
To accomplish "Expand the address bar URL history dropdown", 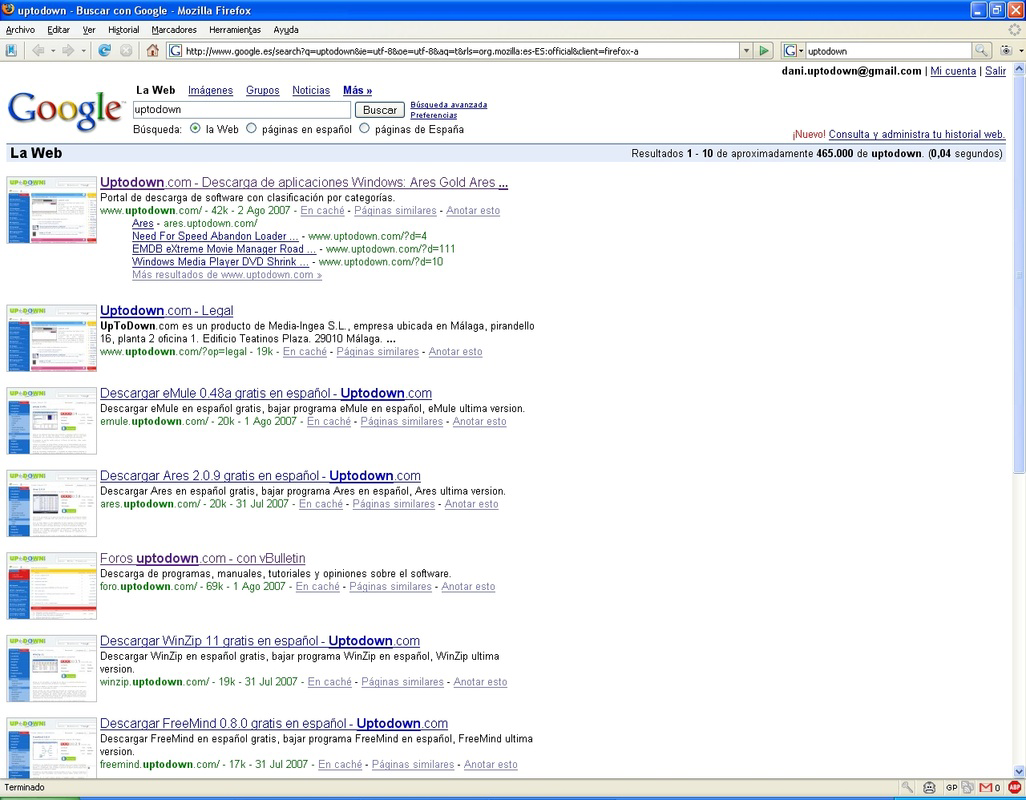I will [746, 50].
